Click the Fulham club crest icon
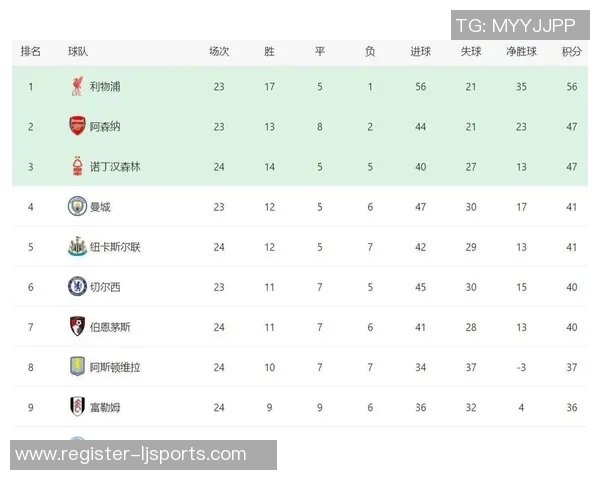The image size is (600, 480). tap(77, 407)
